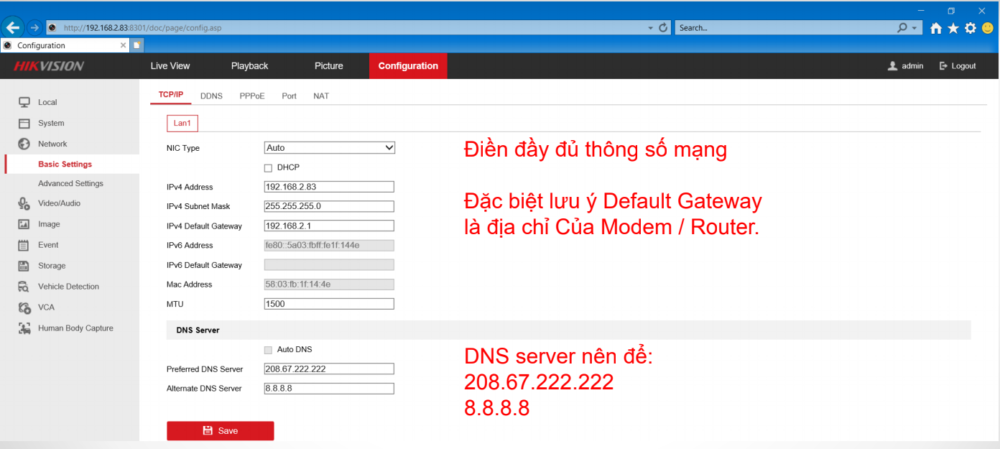Click the MTU input field
Image resolution: width=1000 pixels, height=449 pixels.
click(329, 304)
